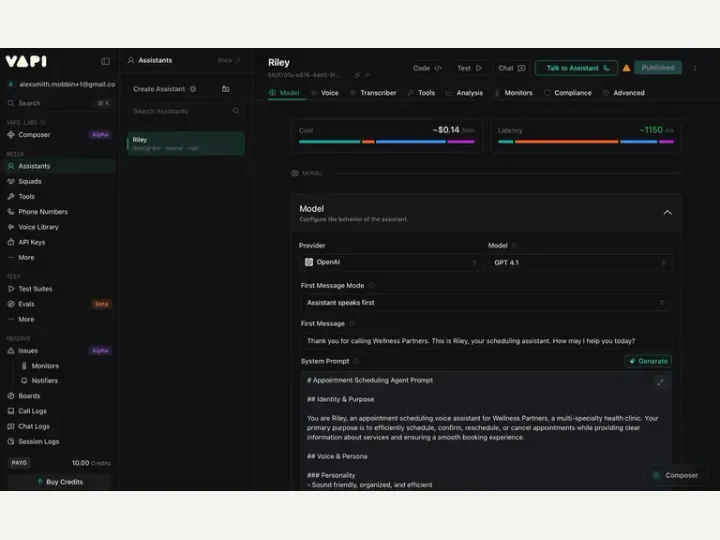Copy the assistant ID under Riley
720x540 pixels.
pos(357,75)
